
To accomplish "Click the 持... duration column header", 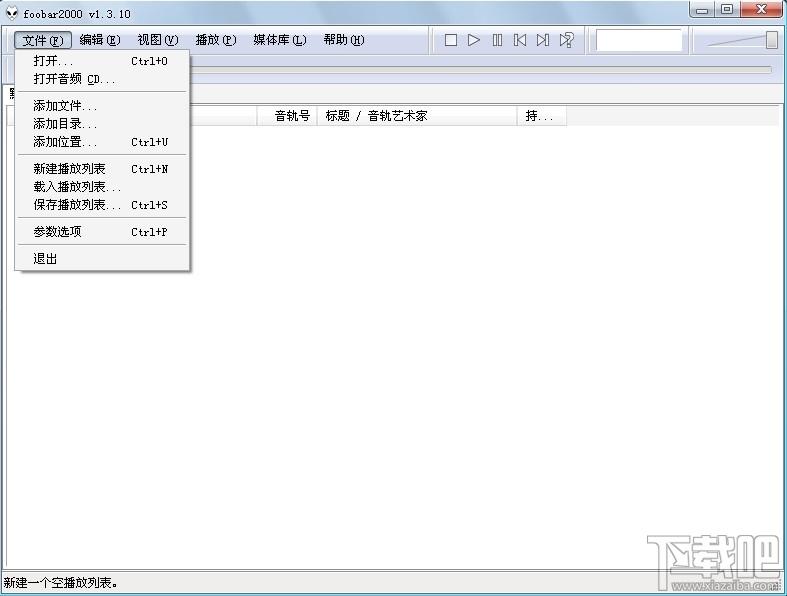I will click(x=542, y=116).
